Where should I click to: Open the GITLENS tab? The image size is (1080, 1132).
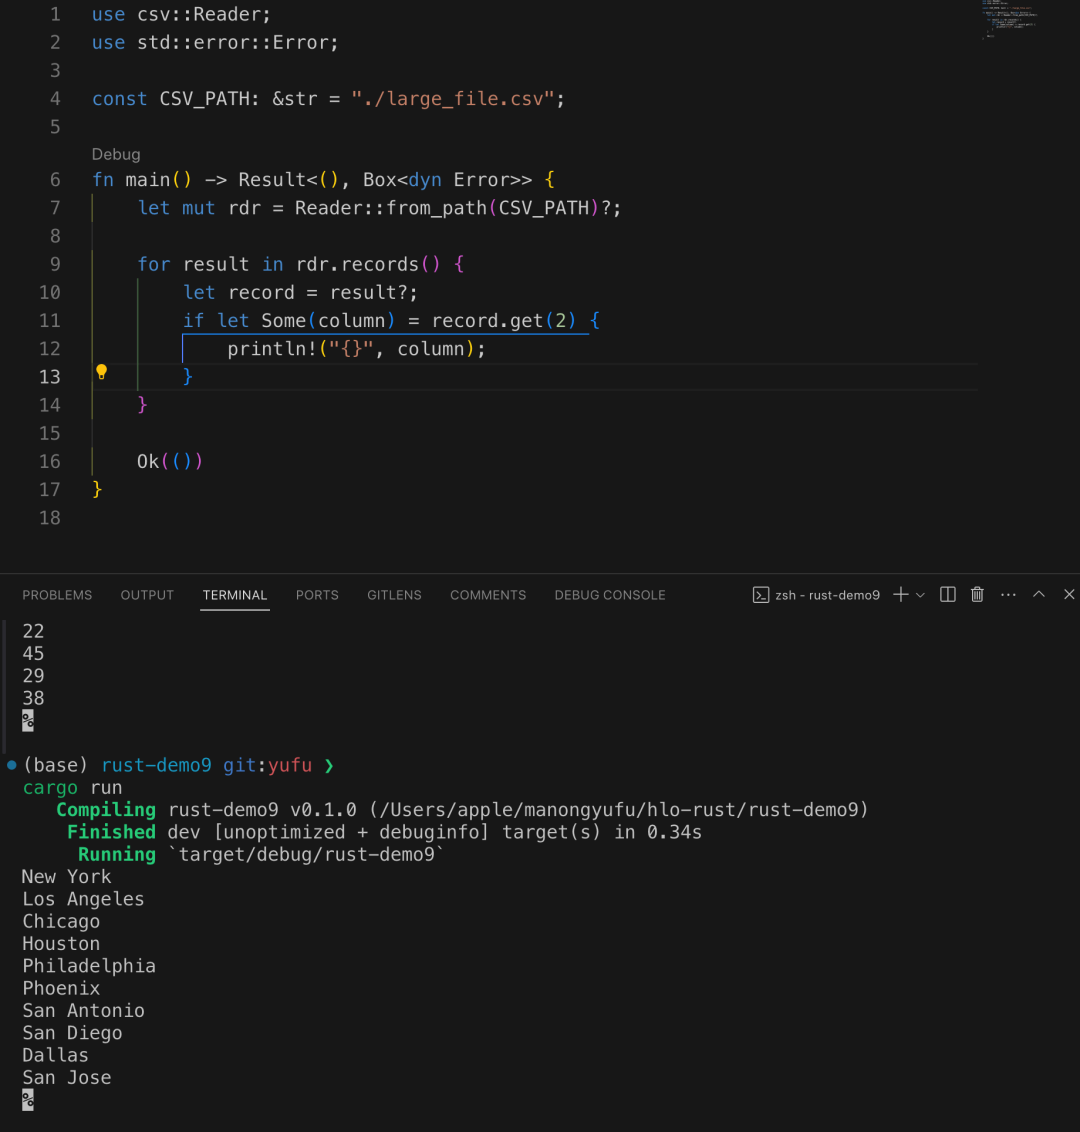tap(394, 595)
